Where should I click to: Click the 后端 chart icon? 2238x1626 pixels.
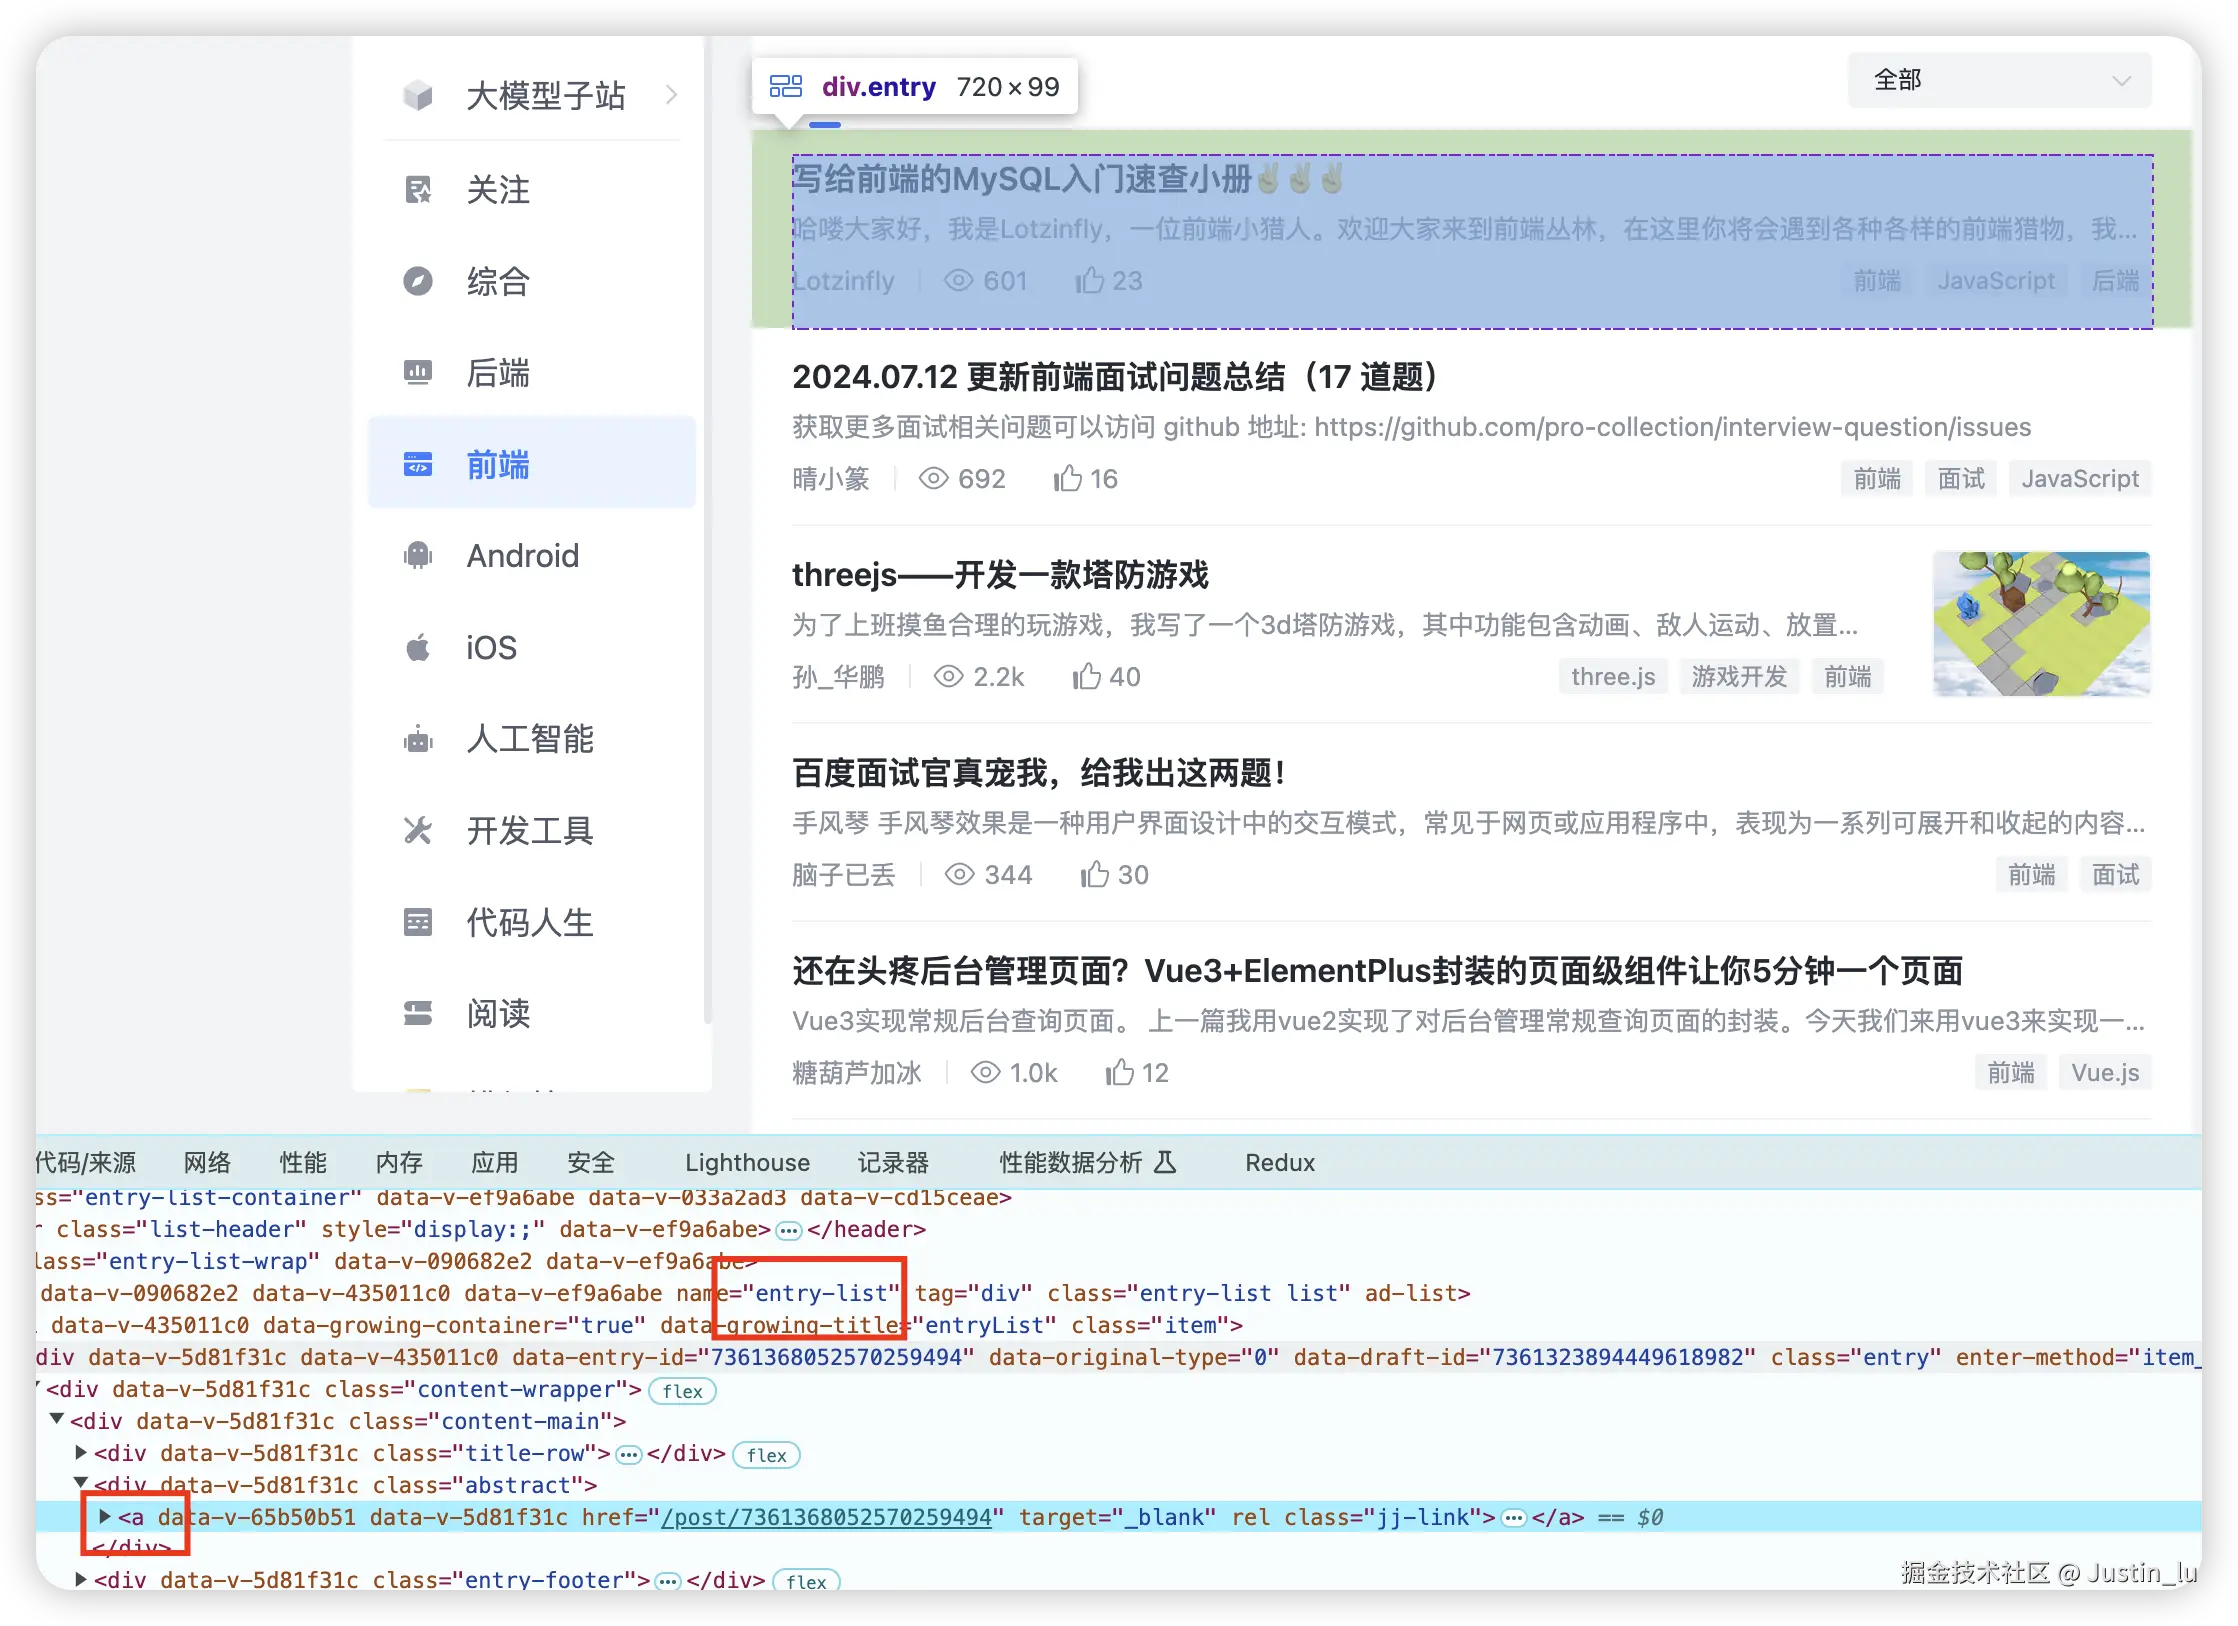pos(418,373)
